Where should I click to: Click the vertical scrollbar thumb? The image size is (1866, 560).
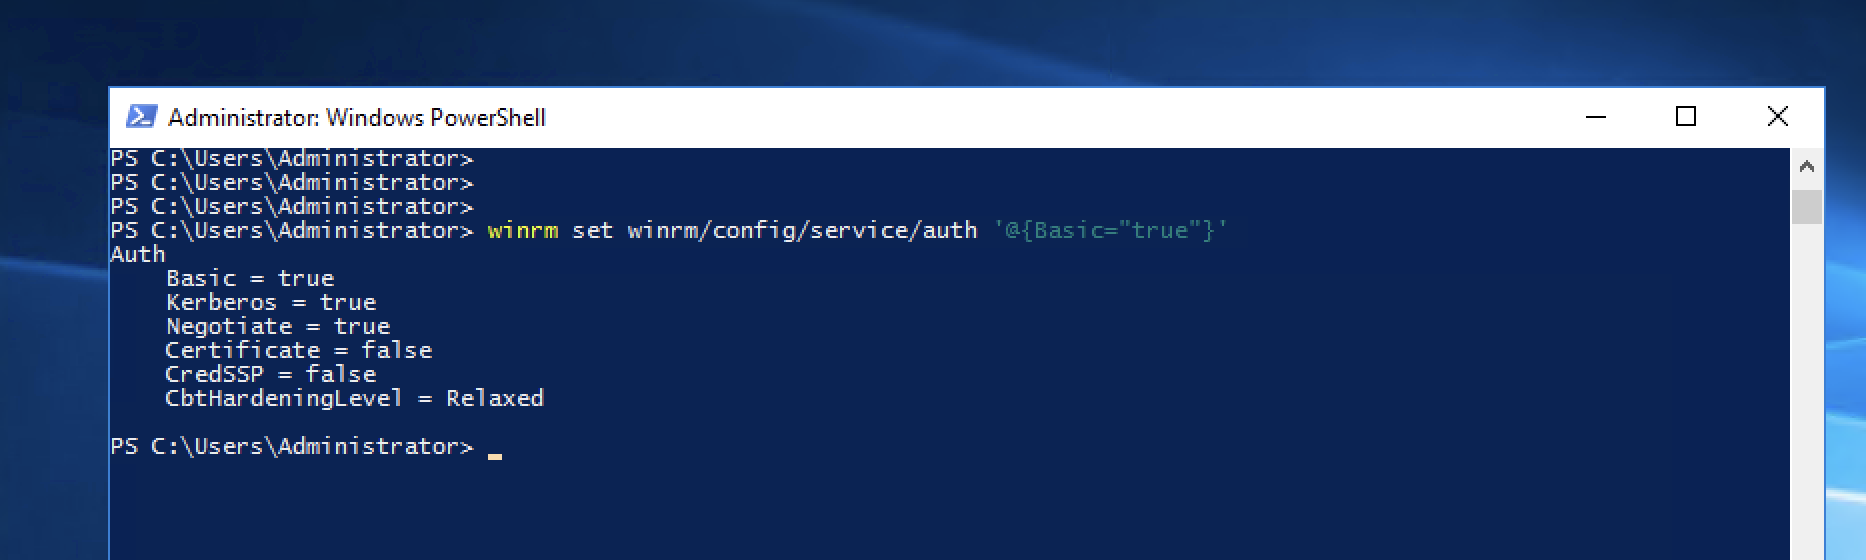click(x=1806, y=207)
